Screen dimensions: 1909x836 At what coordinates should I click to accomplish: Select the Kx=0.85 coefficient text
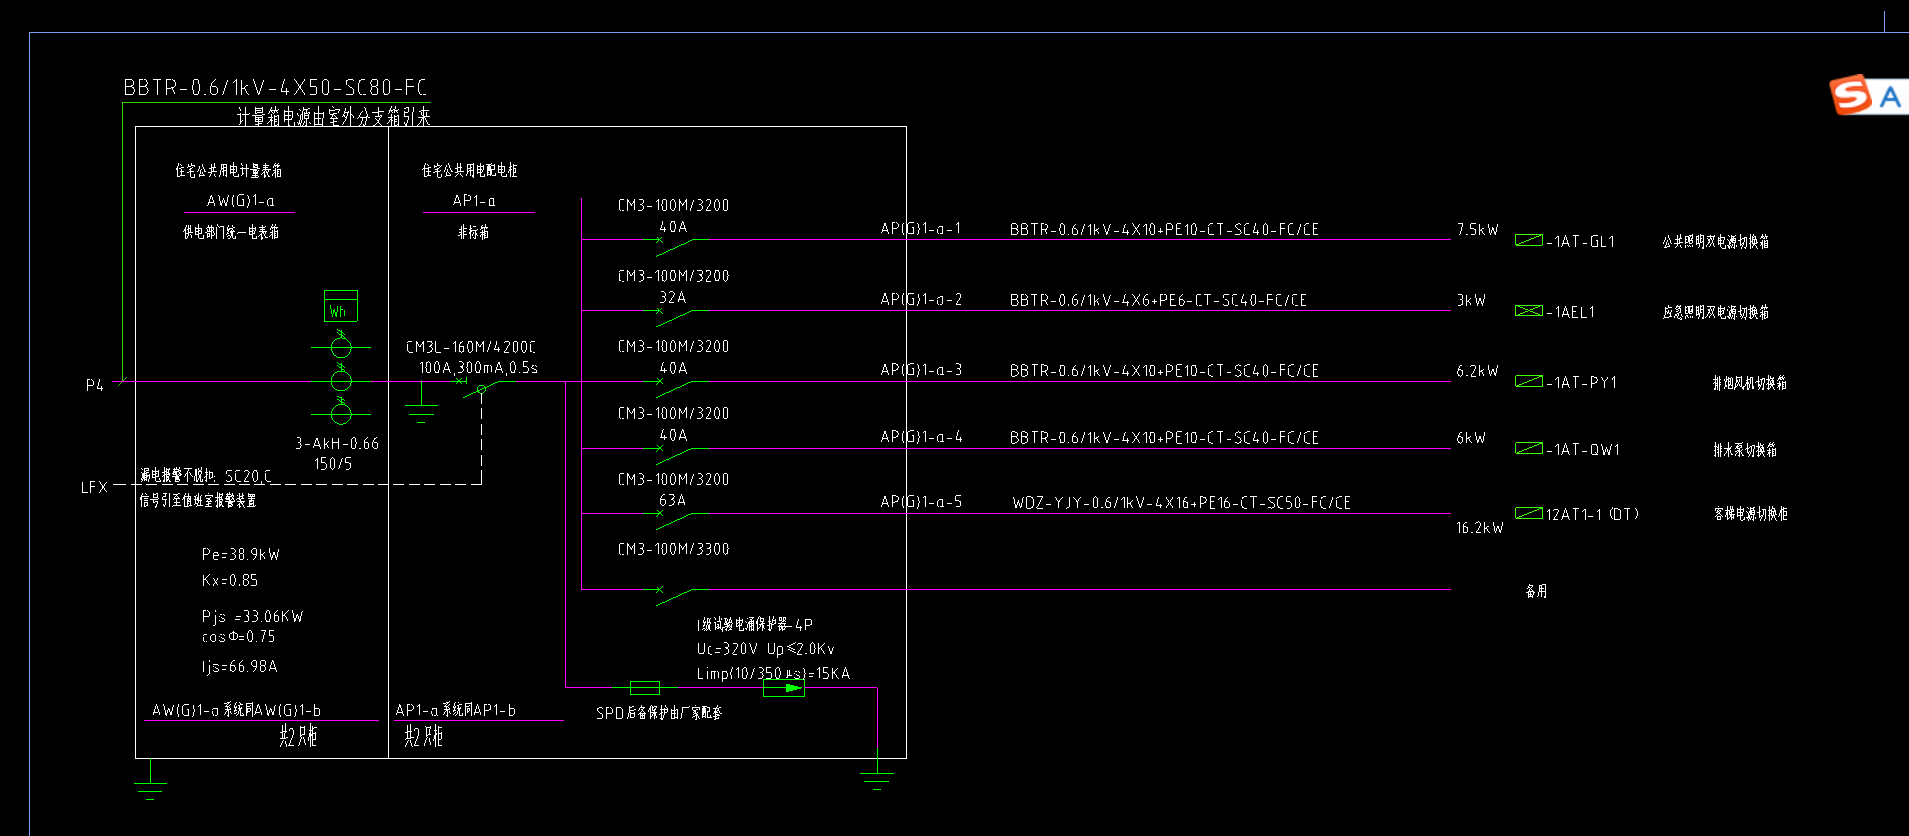(230, 580)
